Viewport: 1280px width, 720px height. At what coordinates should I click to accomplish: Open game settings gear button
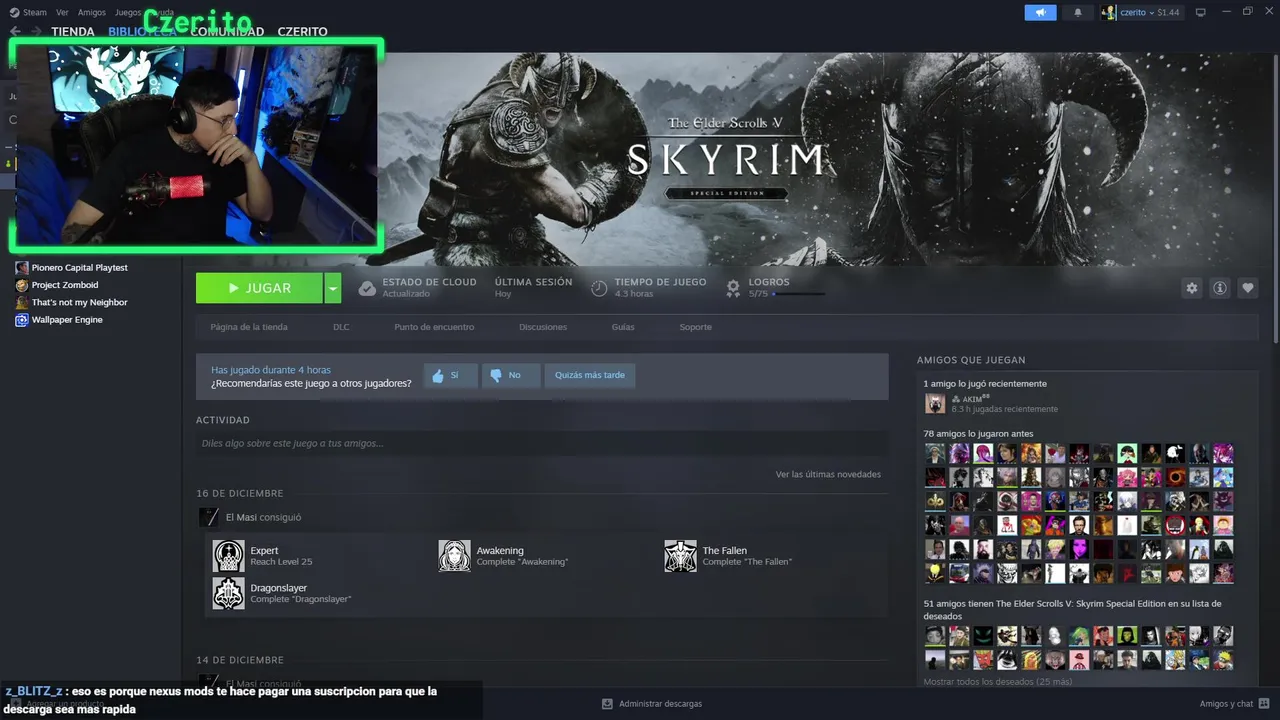pyautogui.click(x=1191, y=288)
